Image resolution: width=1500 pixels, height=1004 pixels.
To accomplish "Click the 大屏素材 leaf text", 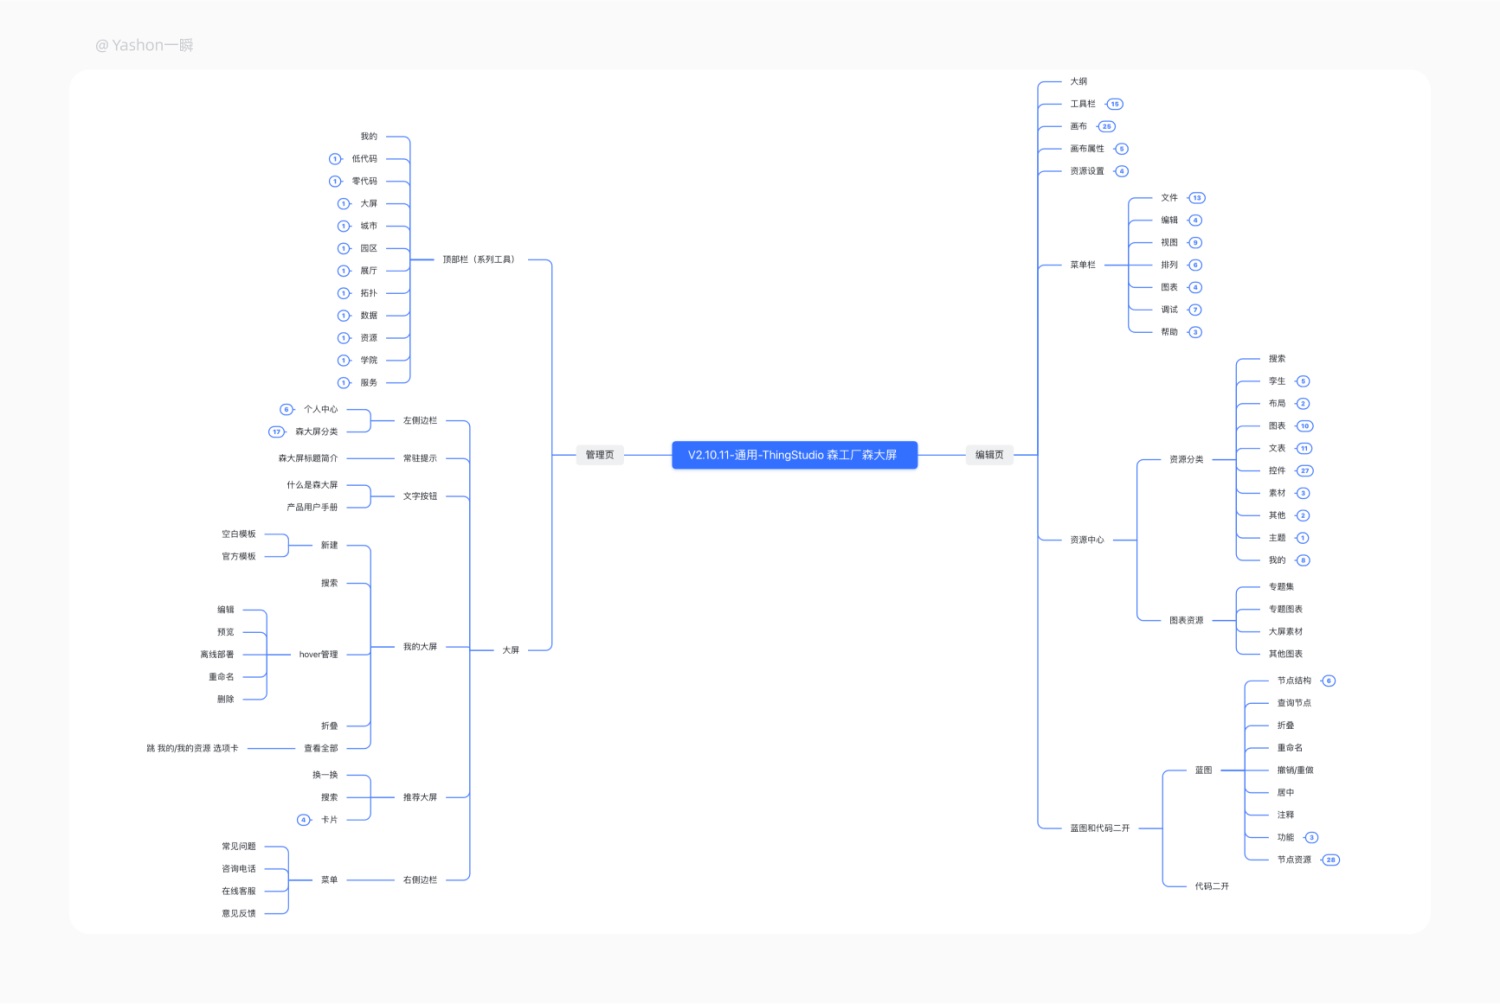I will pos(1286,632).
